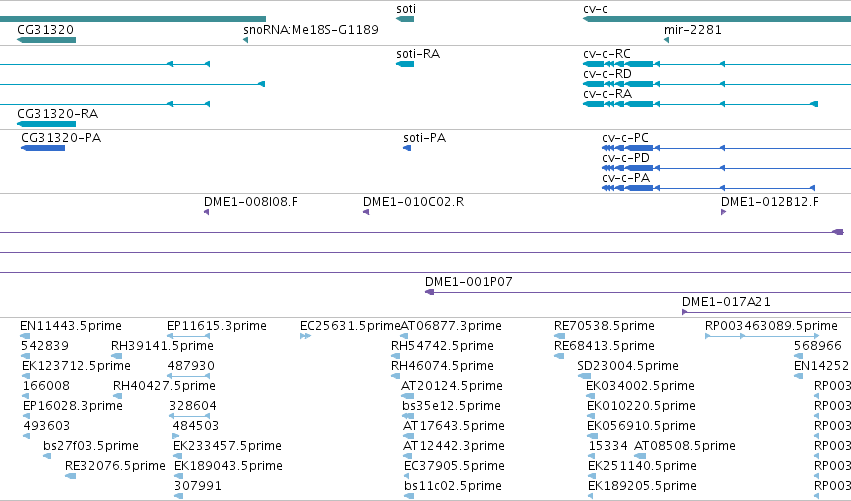Select the DME1-017A21 clone feature
Screen dimensions: 851x501
click(x=766, y=312)
